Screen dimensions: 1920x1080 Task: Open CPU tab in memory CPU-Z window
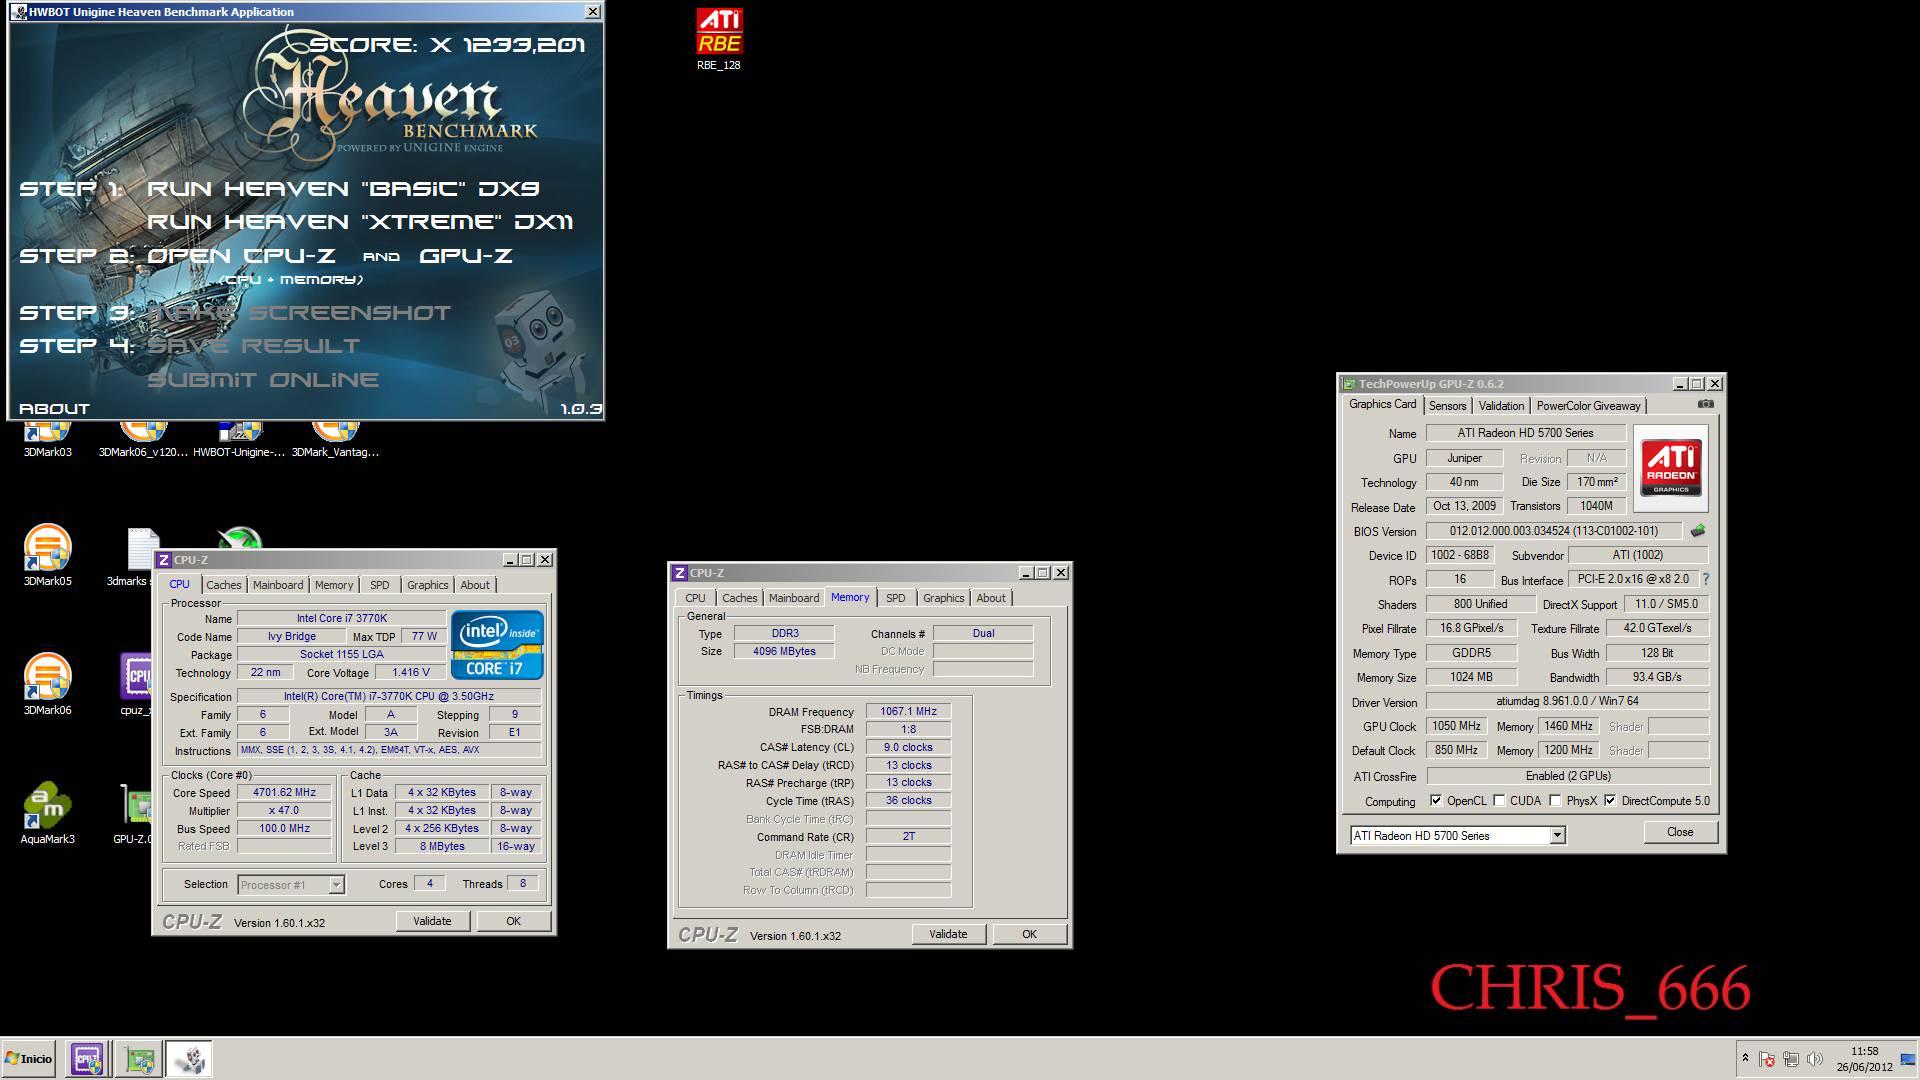695,598
